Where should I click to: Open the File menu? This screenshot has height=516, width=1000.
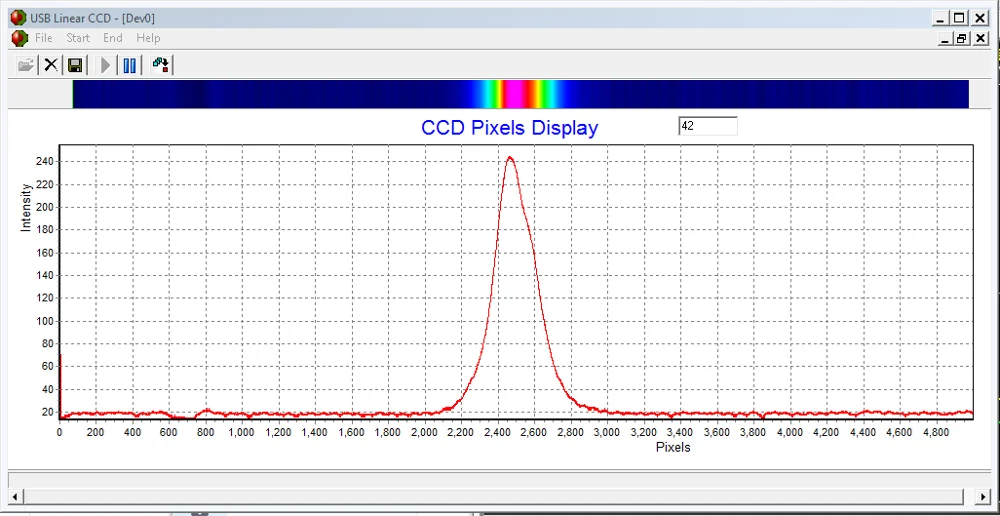[43, 38]
